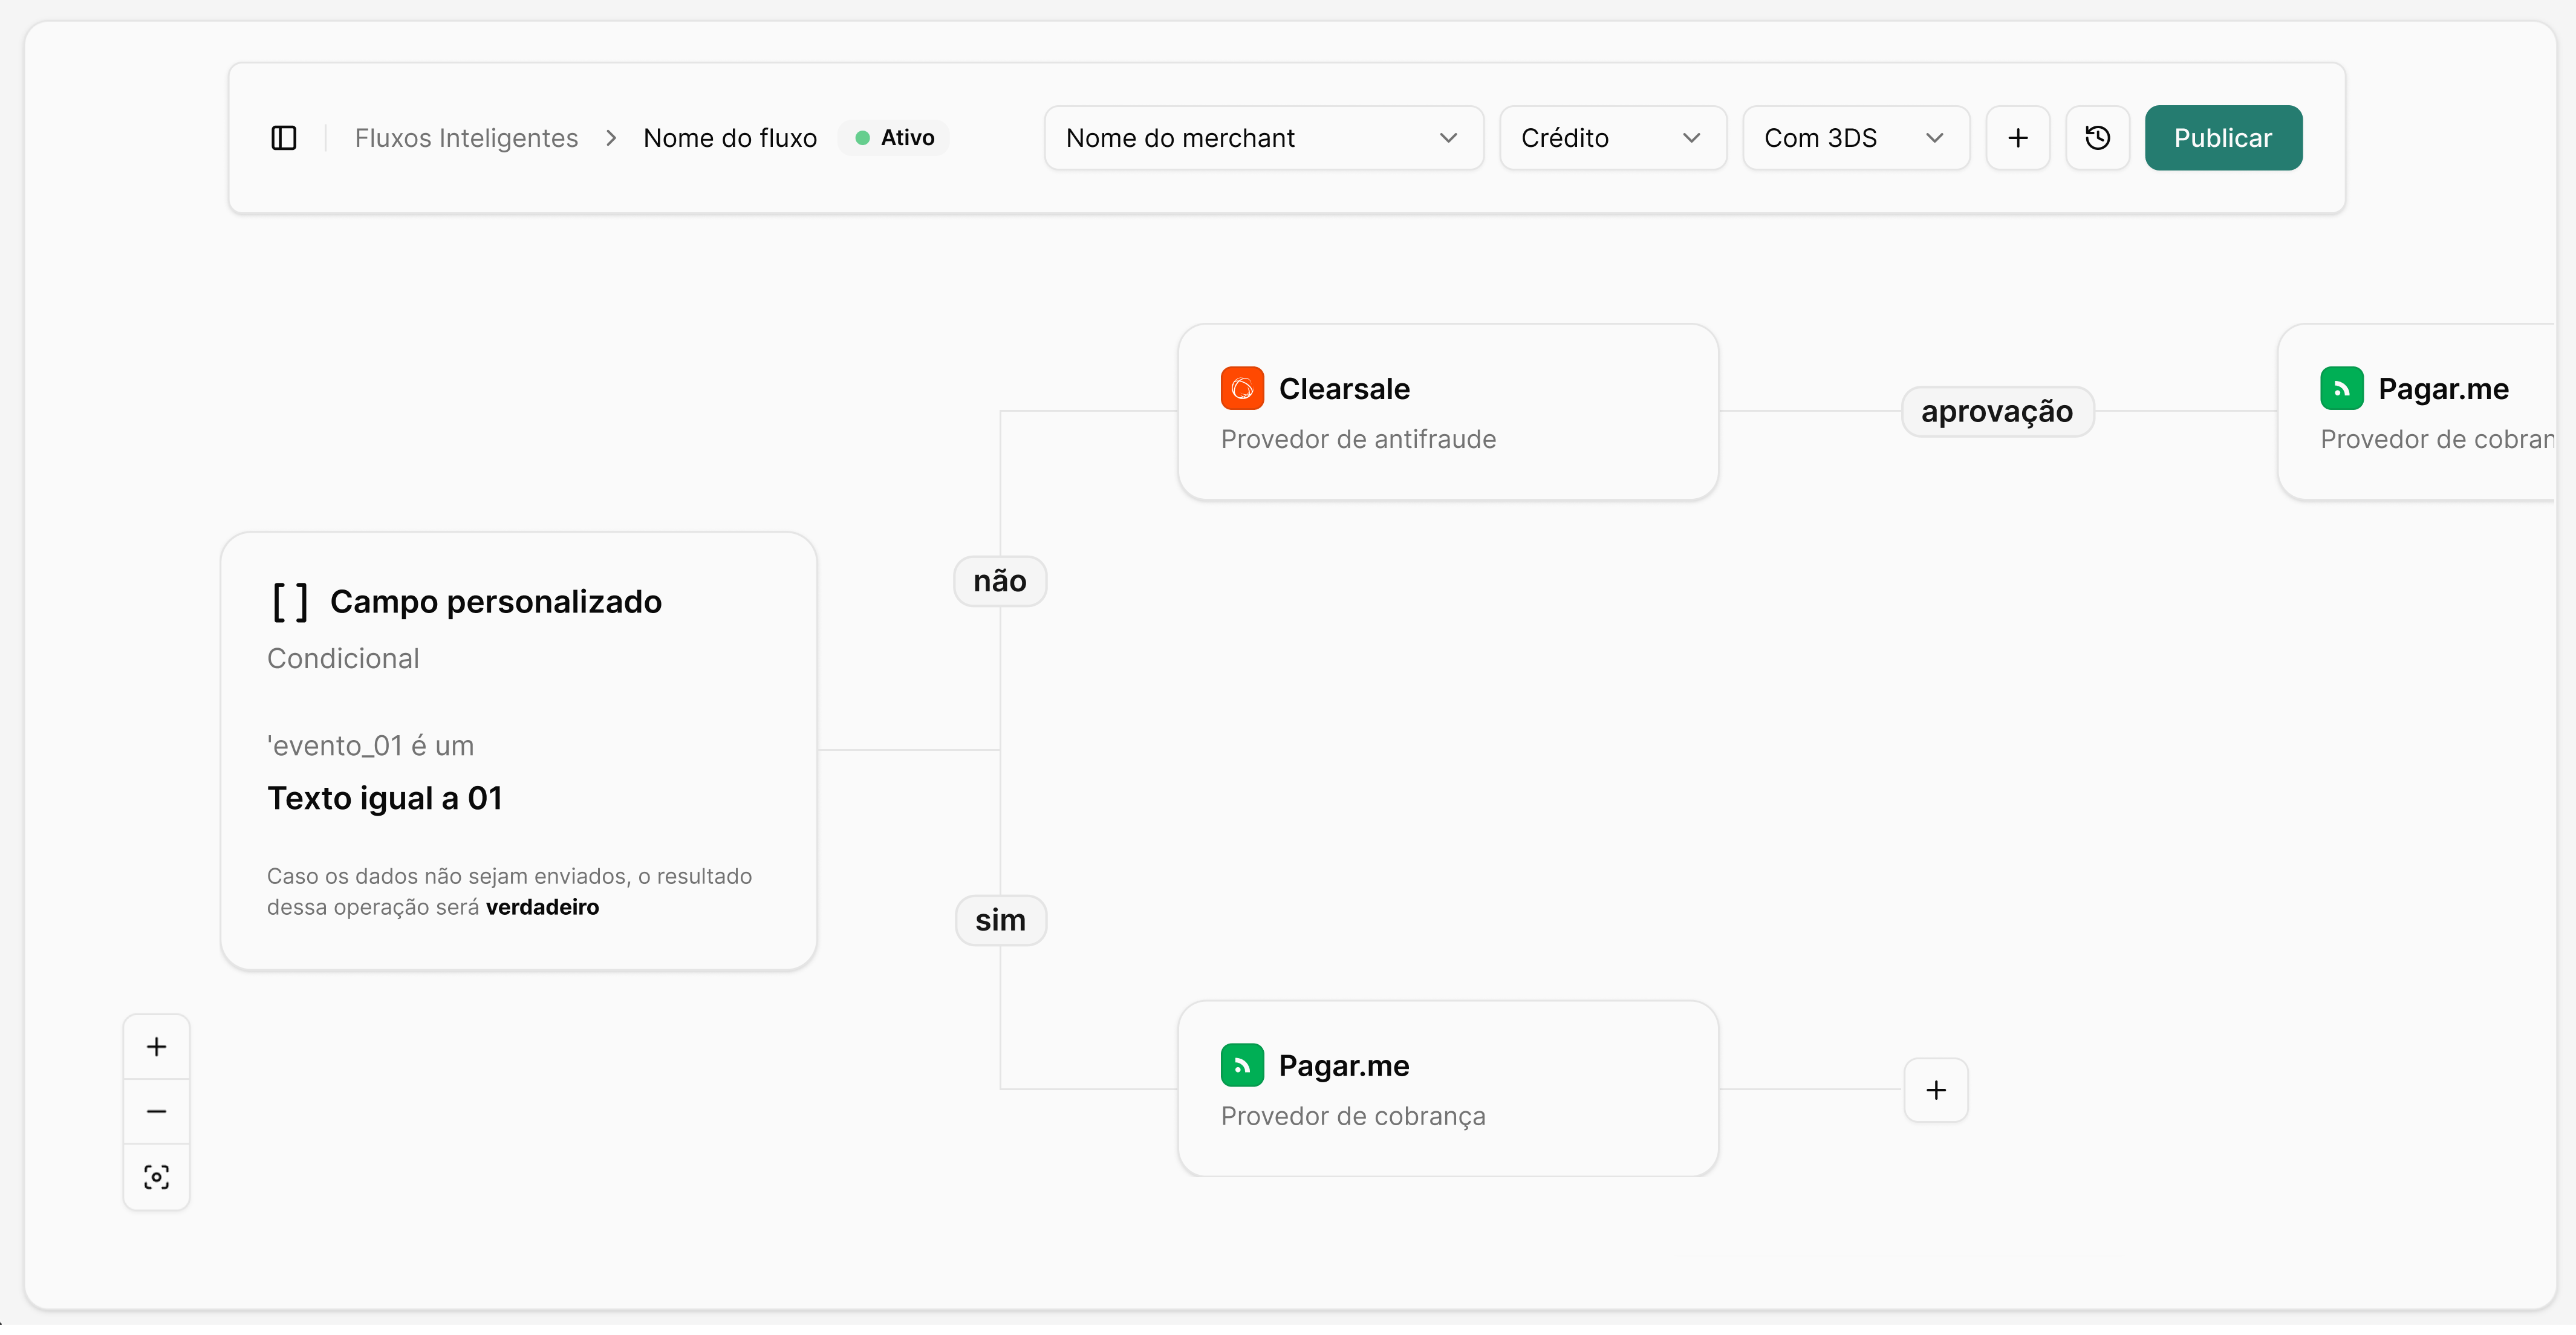Toggle the sidebar panel icon

(284, 138)
